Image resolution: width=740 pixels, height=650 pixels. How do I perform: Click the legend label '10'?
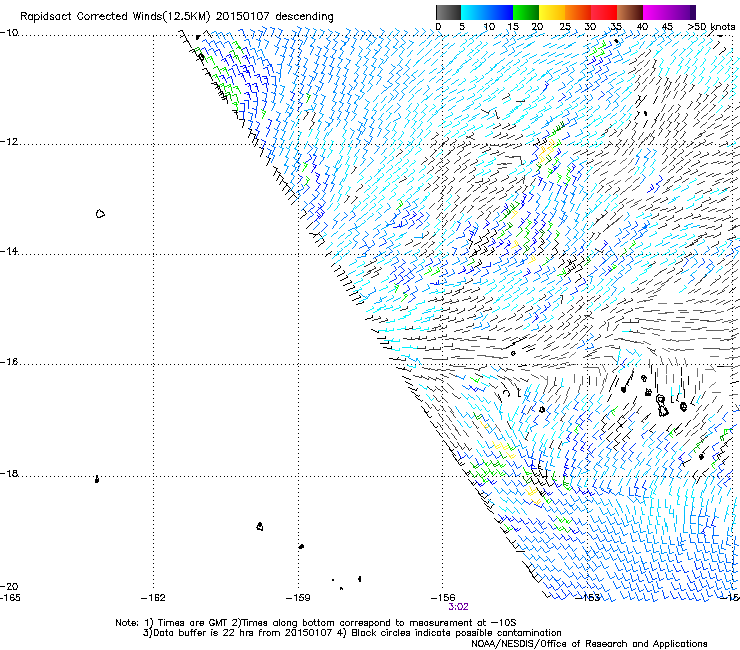coord(489,27)
